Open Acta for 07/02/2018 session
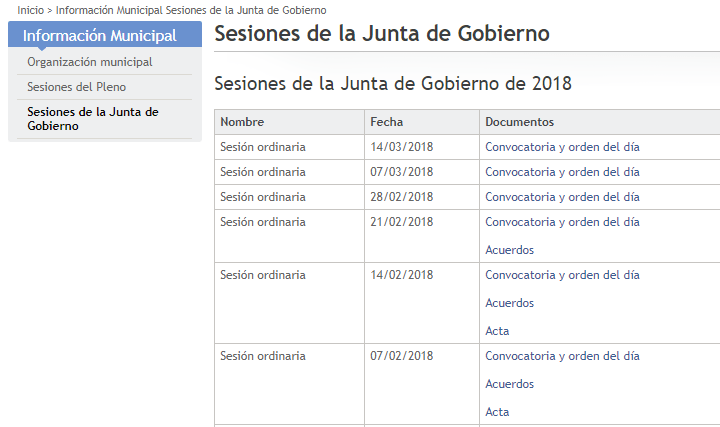The width and height of the screenshot is (720, 427). pyautogui.click(x=497, y=412)
